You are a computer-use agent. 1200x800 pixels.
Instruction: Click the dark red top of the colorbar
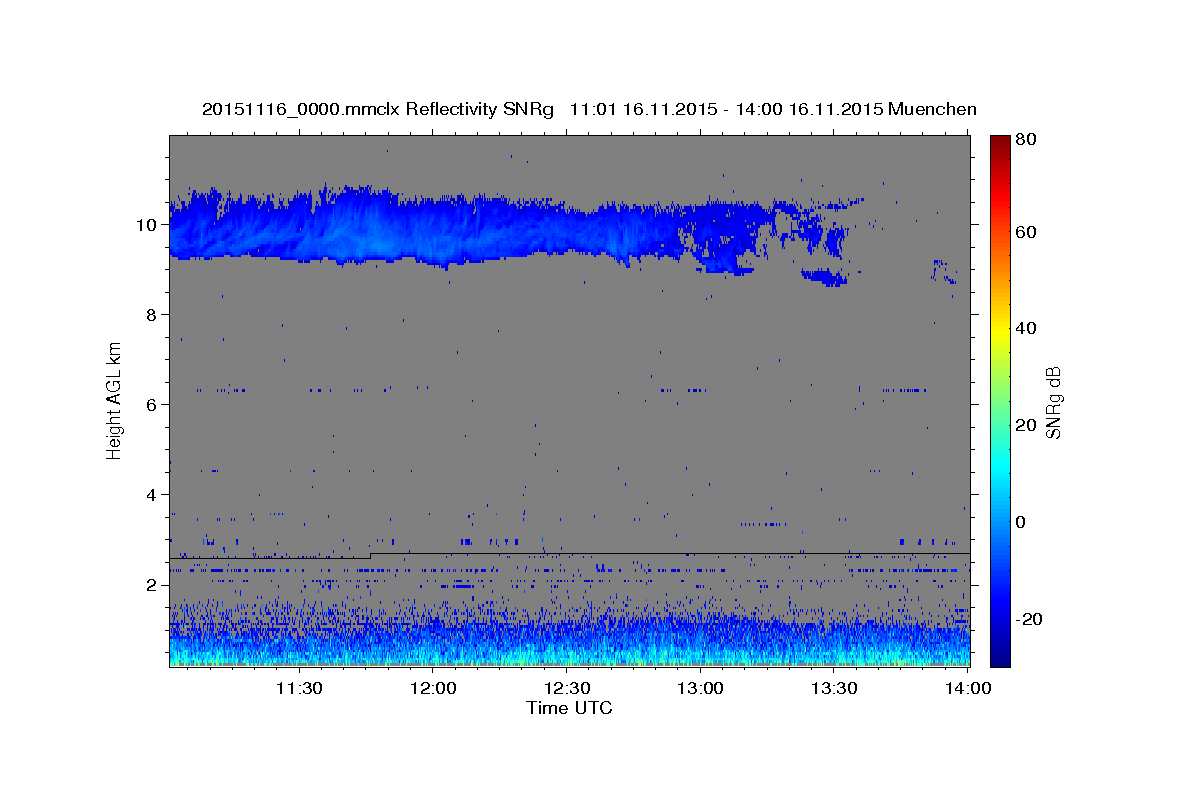coord(1000,142)
